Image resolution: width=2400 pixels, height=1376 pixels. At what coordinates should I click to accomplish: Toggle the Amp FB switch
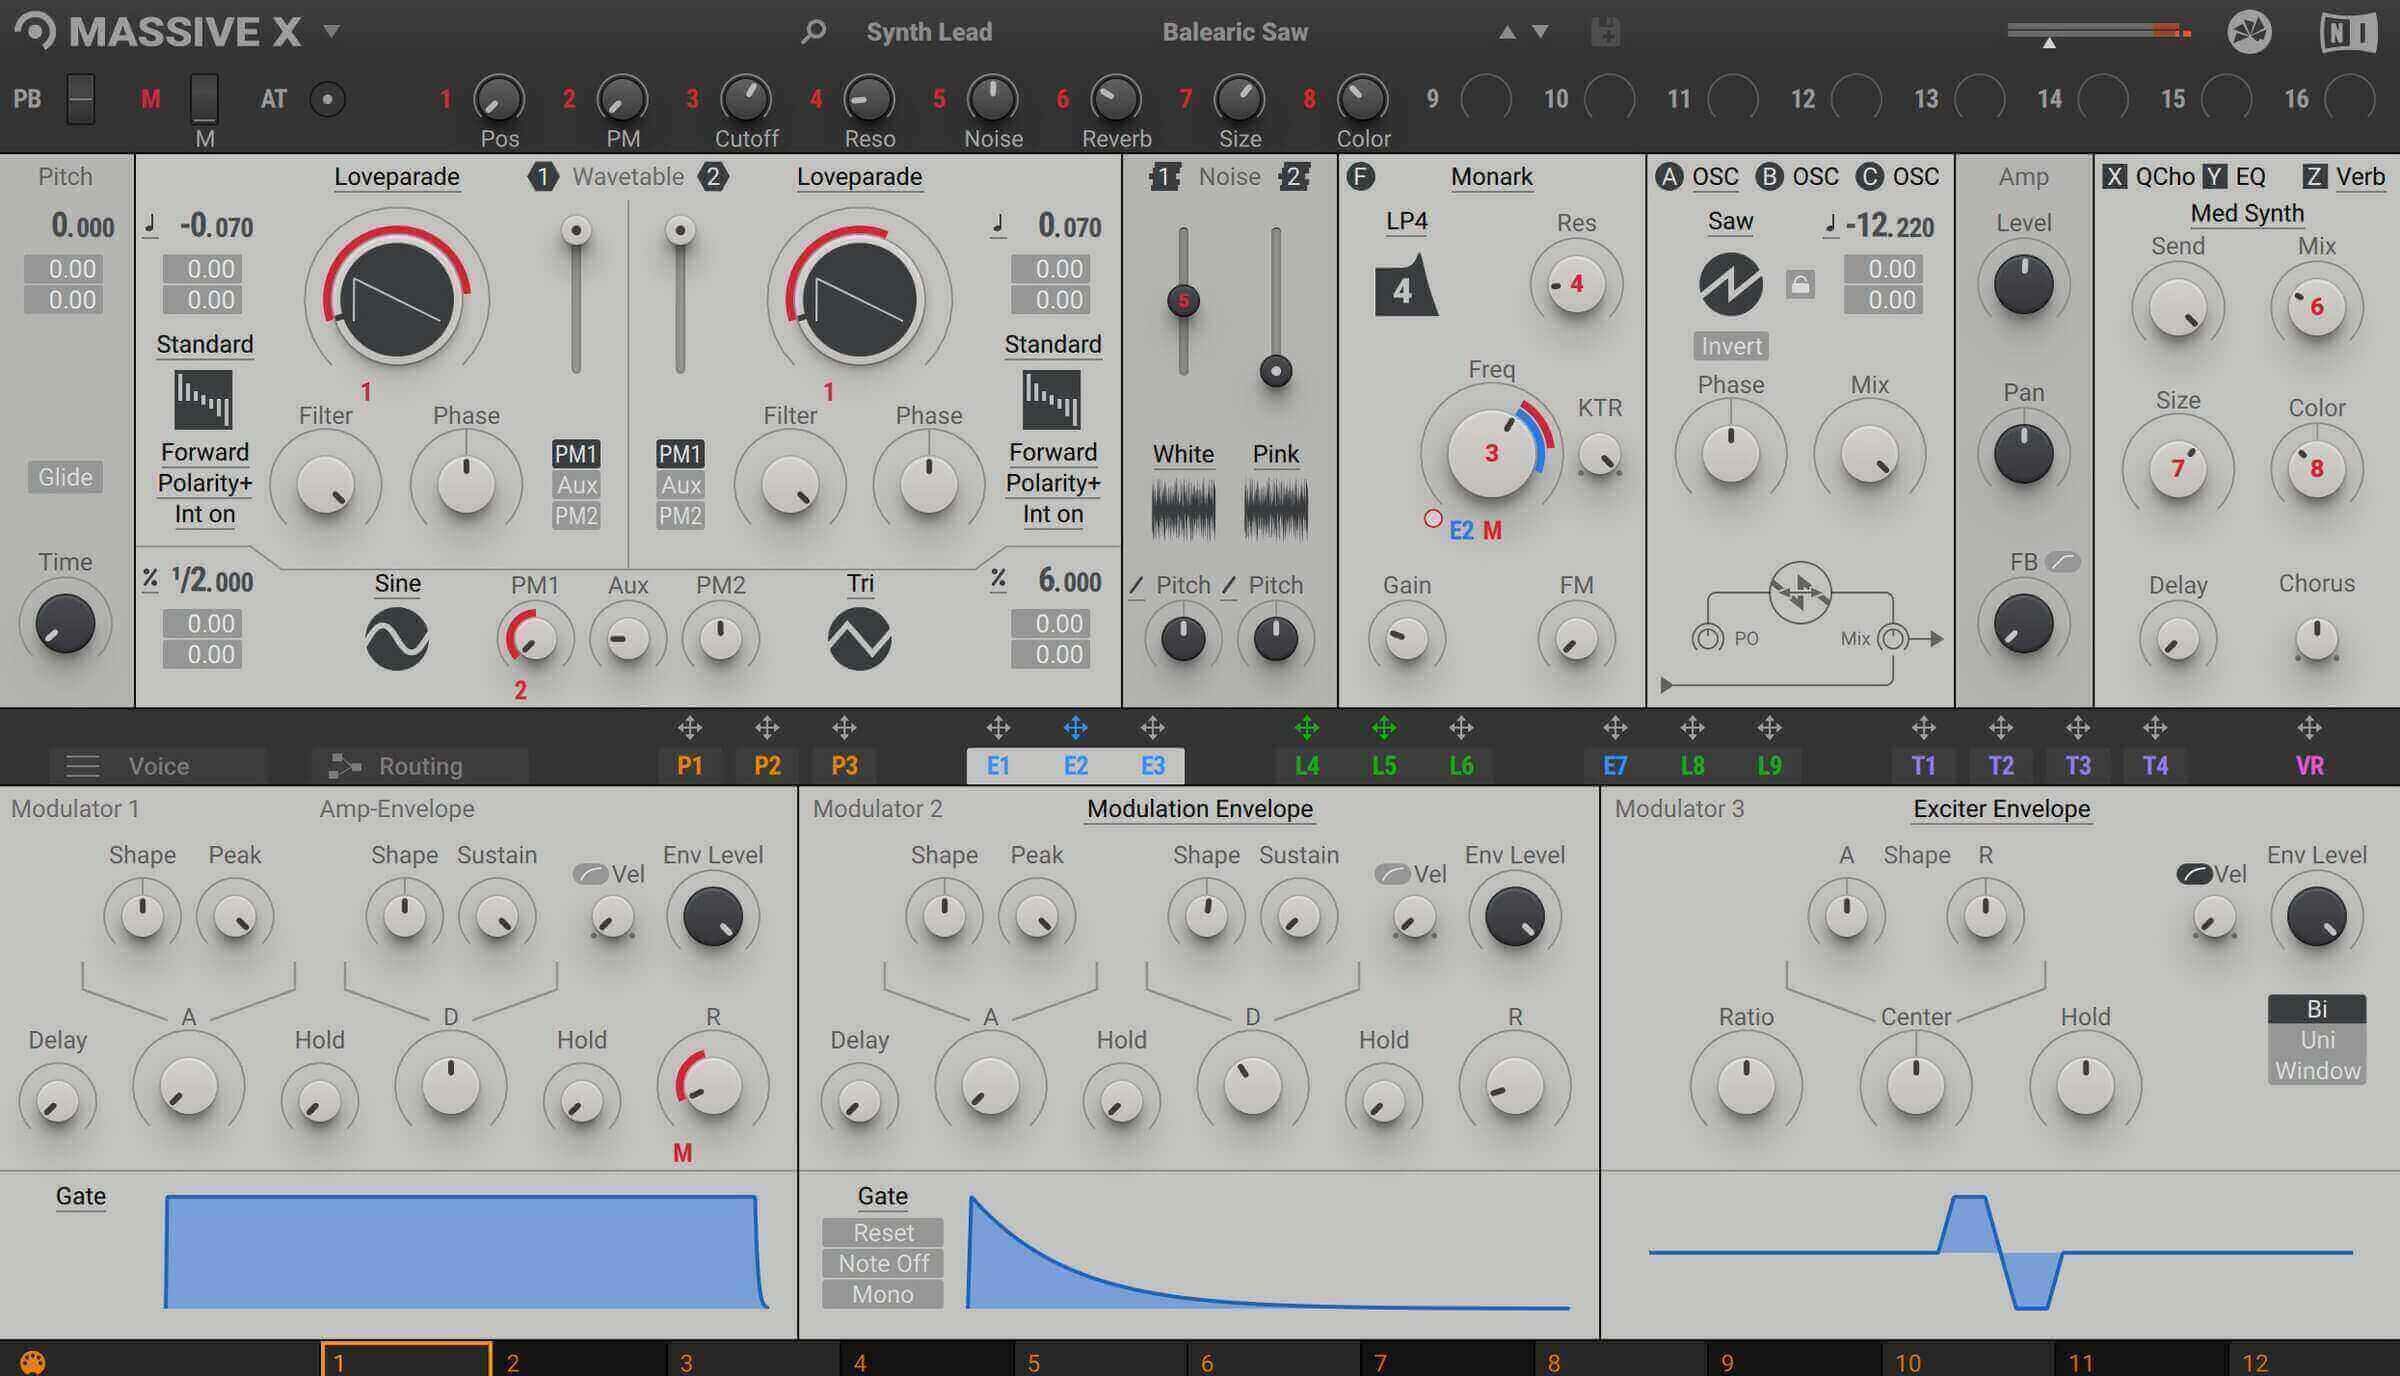click(2063, 562)
